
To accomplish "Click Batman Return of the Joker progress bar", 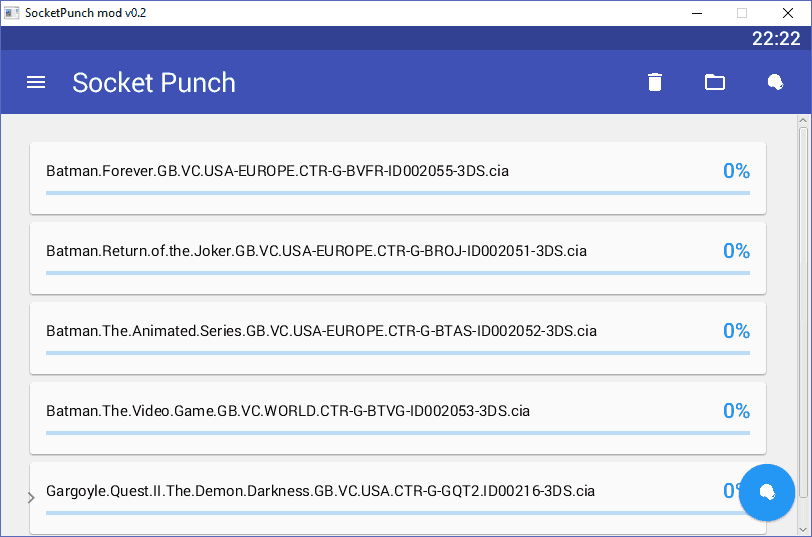I will pos(398,273).
